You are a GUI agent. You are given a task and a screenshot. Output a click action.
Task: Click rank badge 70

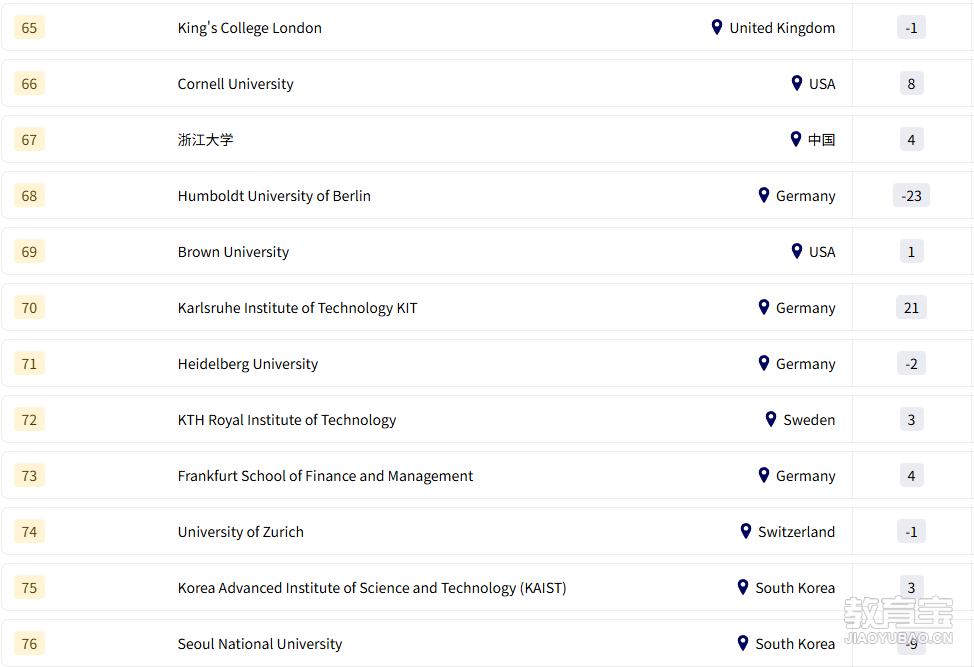pos(29,308)
